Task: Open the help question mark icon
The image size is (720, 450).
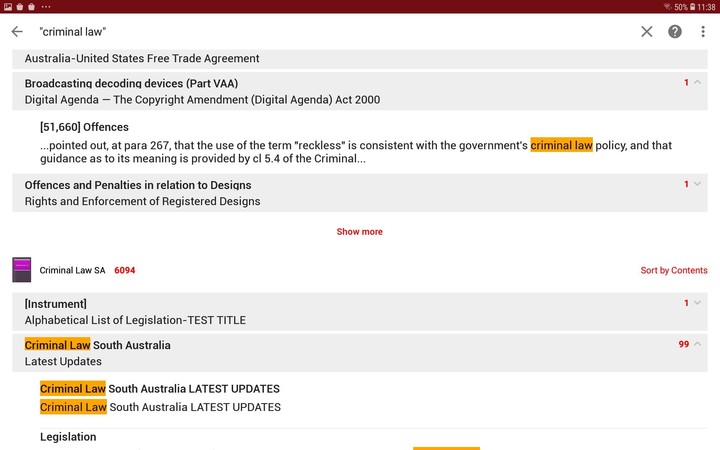Action: coord(675,31)
